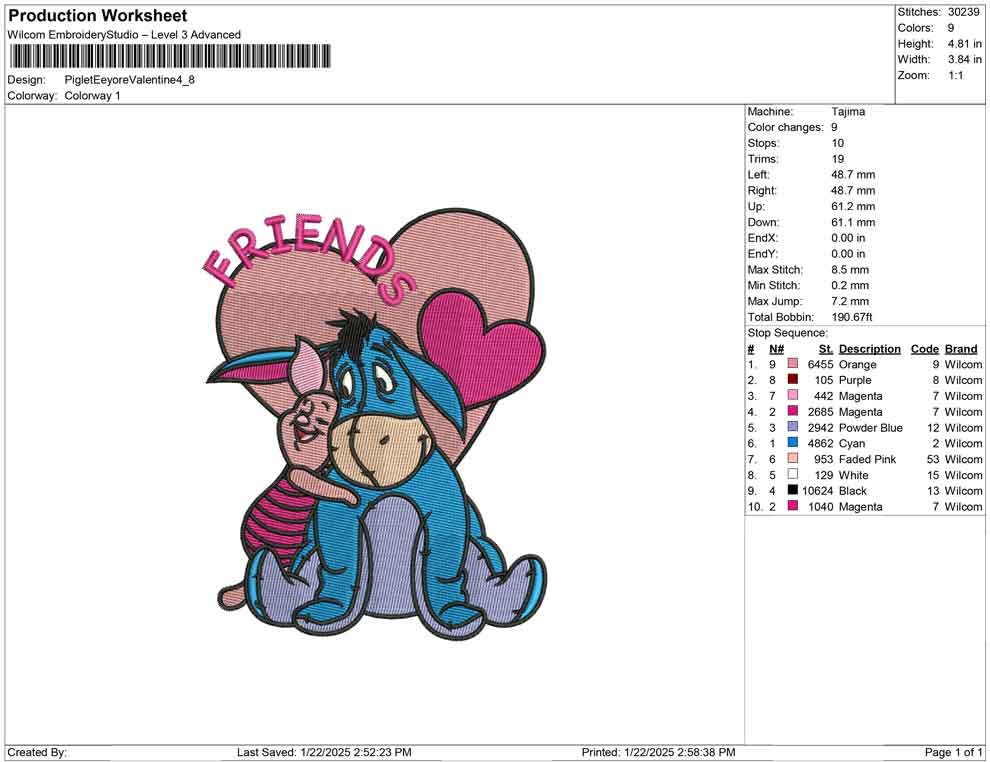Image resolution: width=990 pixels, height=762 pixels.
Task: Select the "Purple" description in row 2
Action: 855,380
